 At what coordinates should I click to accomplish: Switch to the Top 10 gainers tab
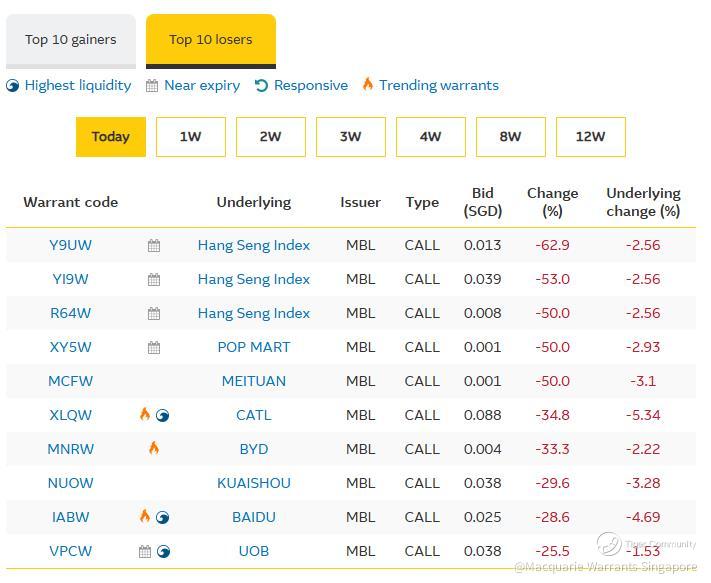[x=71, y=40]
